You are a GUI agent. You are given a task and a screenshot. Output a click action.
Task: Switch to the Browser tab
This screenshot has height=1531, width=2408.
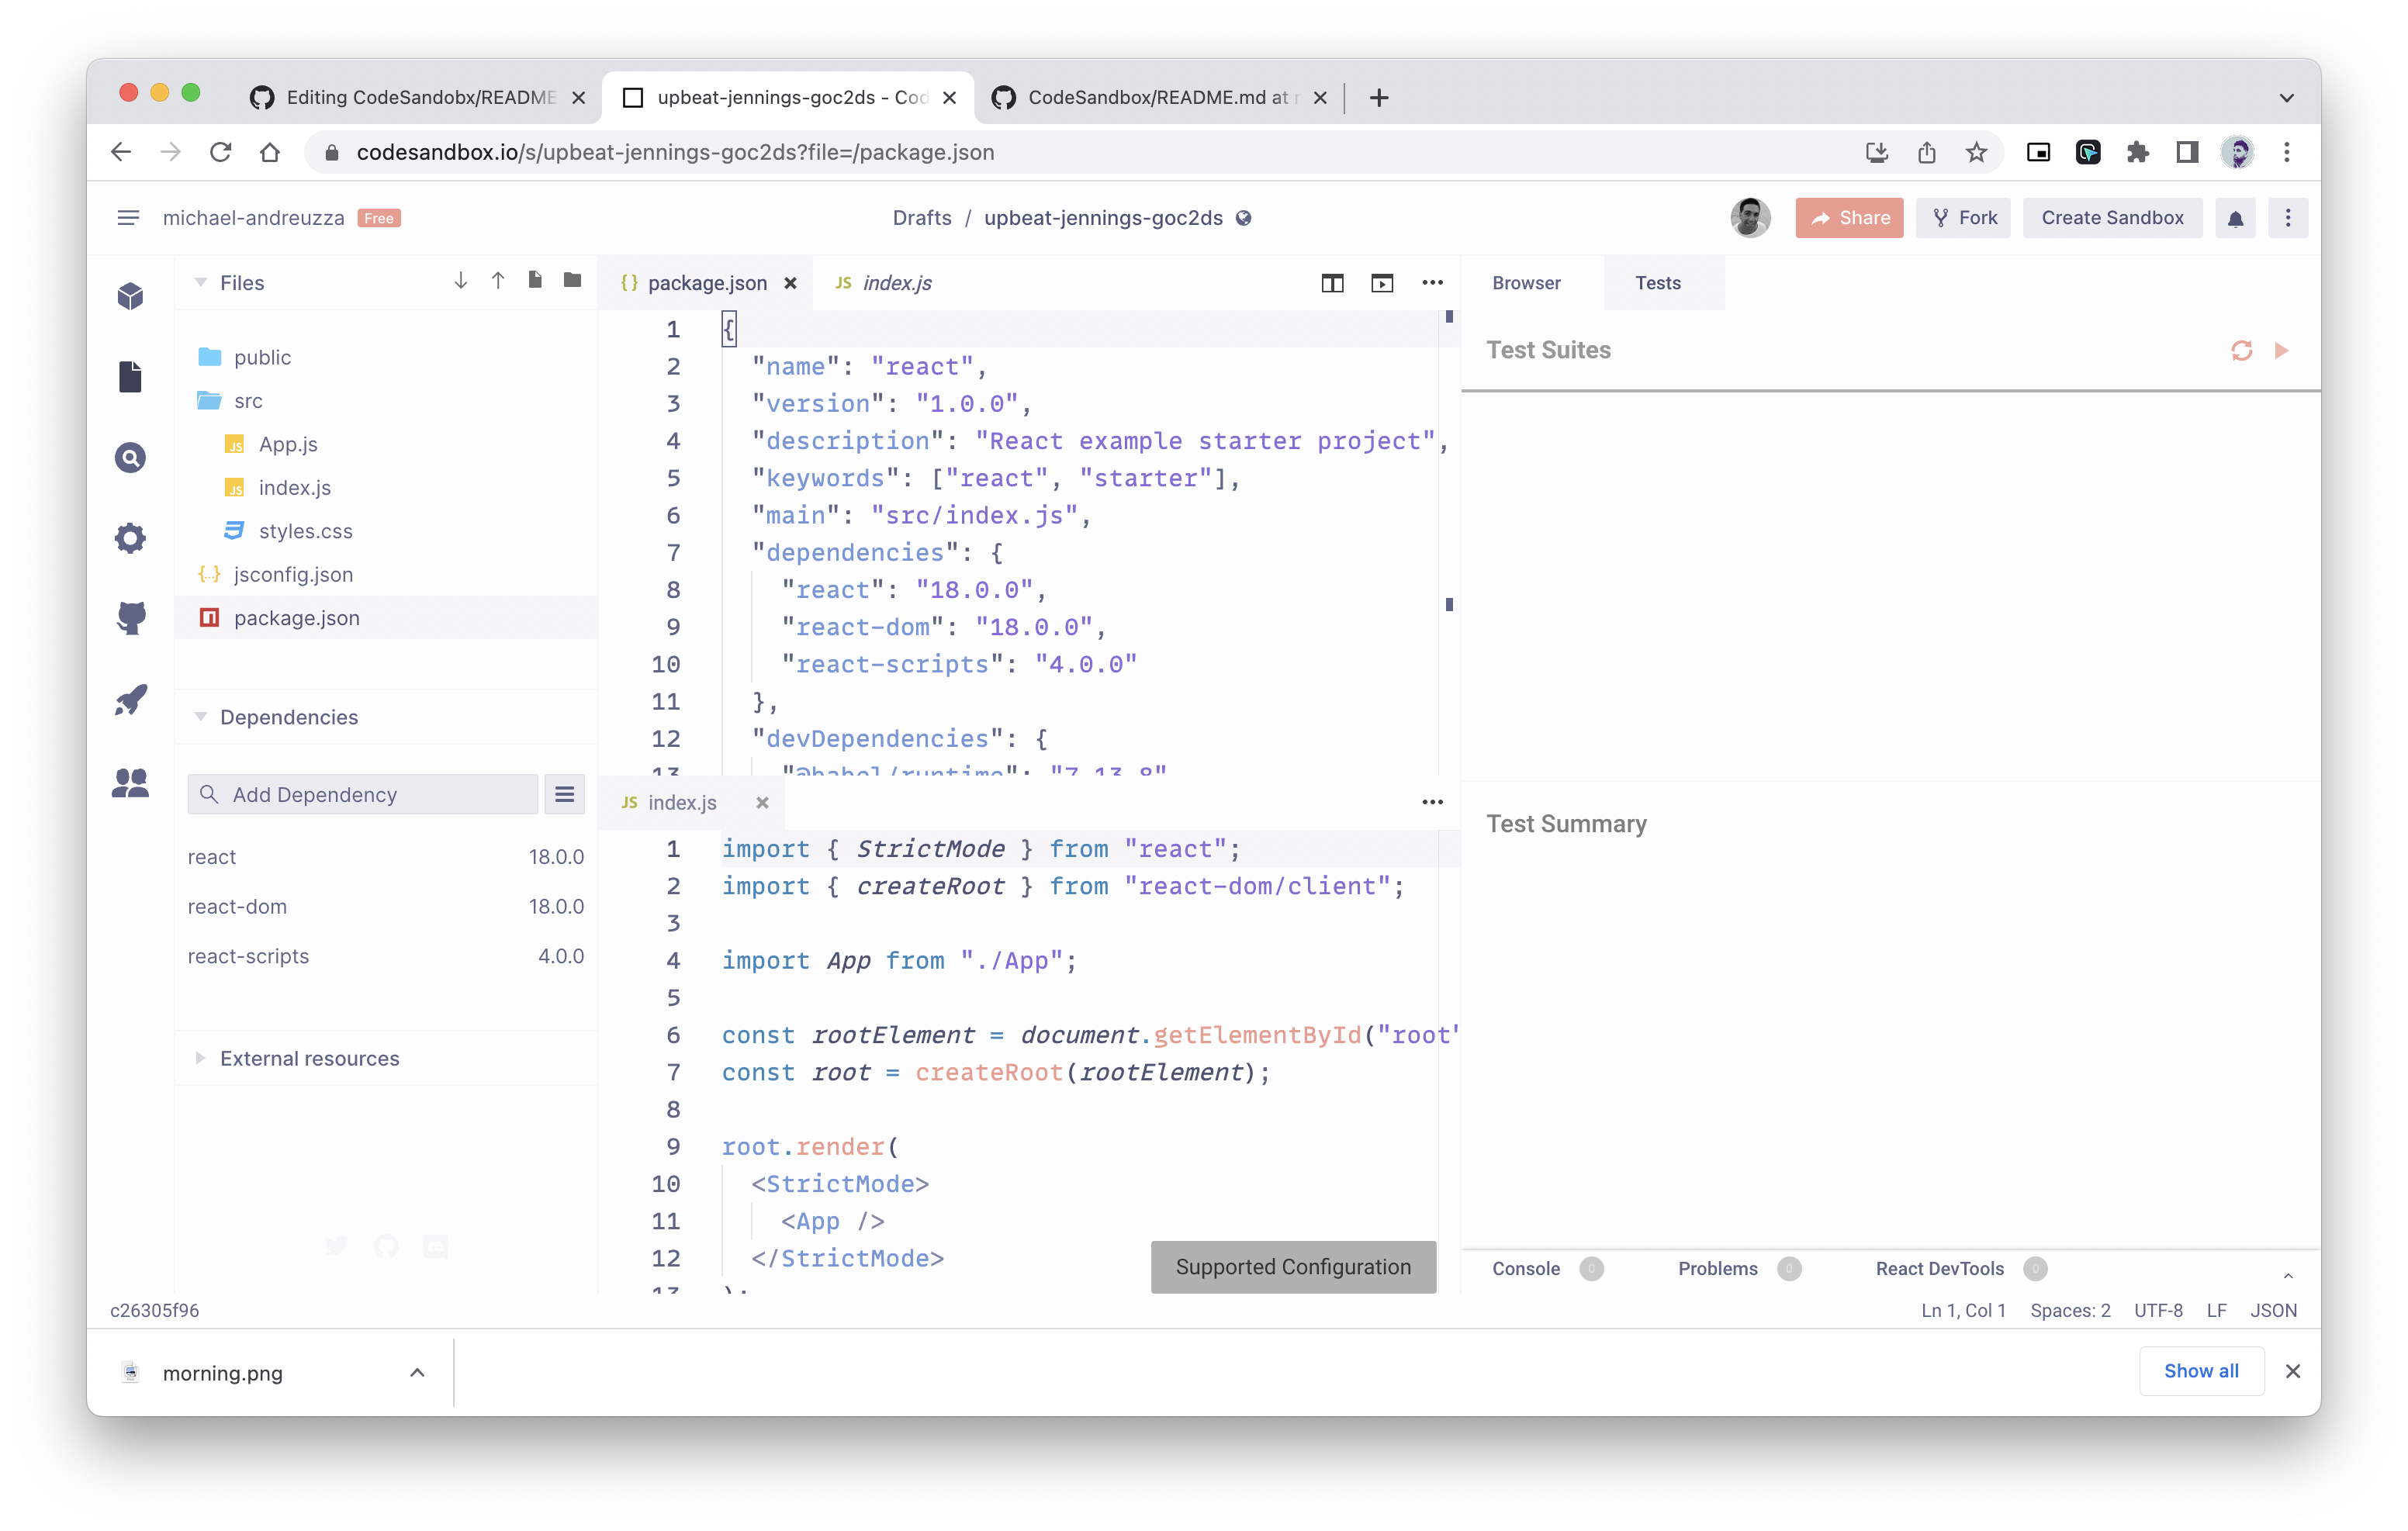[1526, 283]
